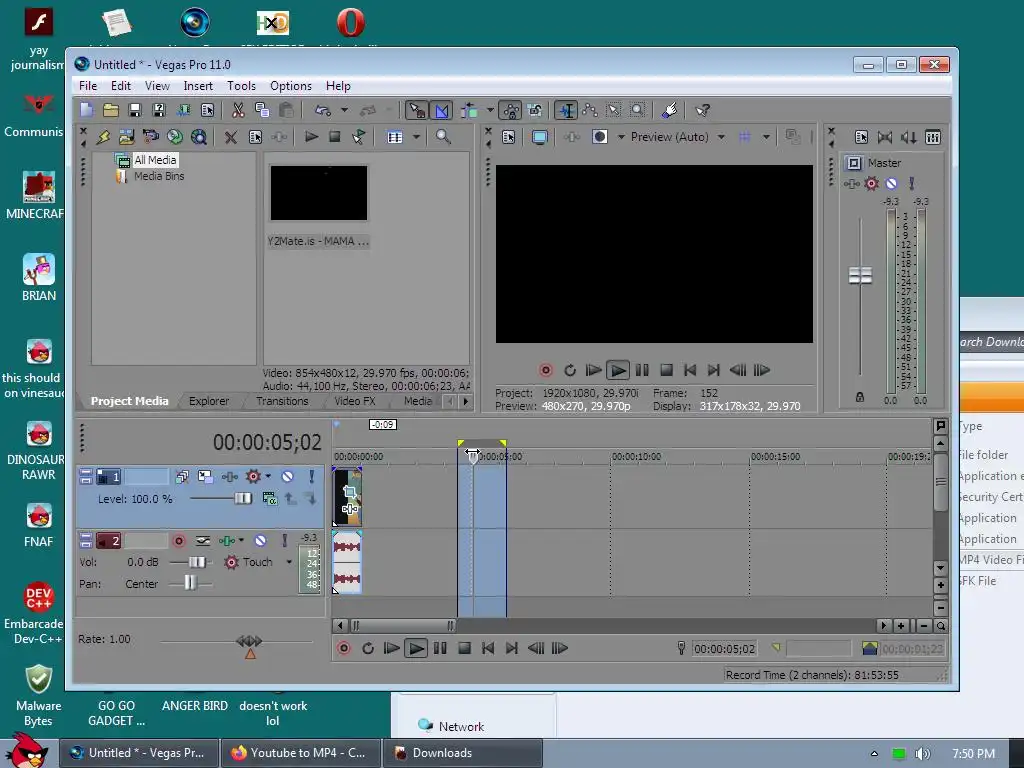The width and height of the screenshot is (1024, 768).
Task: Copy selection with the Copy icon
Action: 262,110
